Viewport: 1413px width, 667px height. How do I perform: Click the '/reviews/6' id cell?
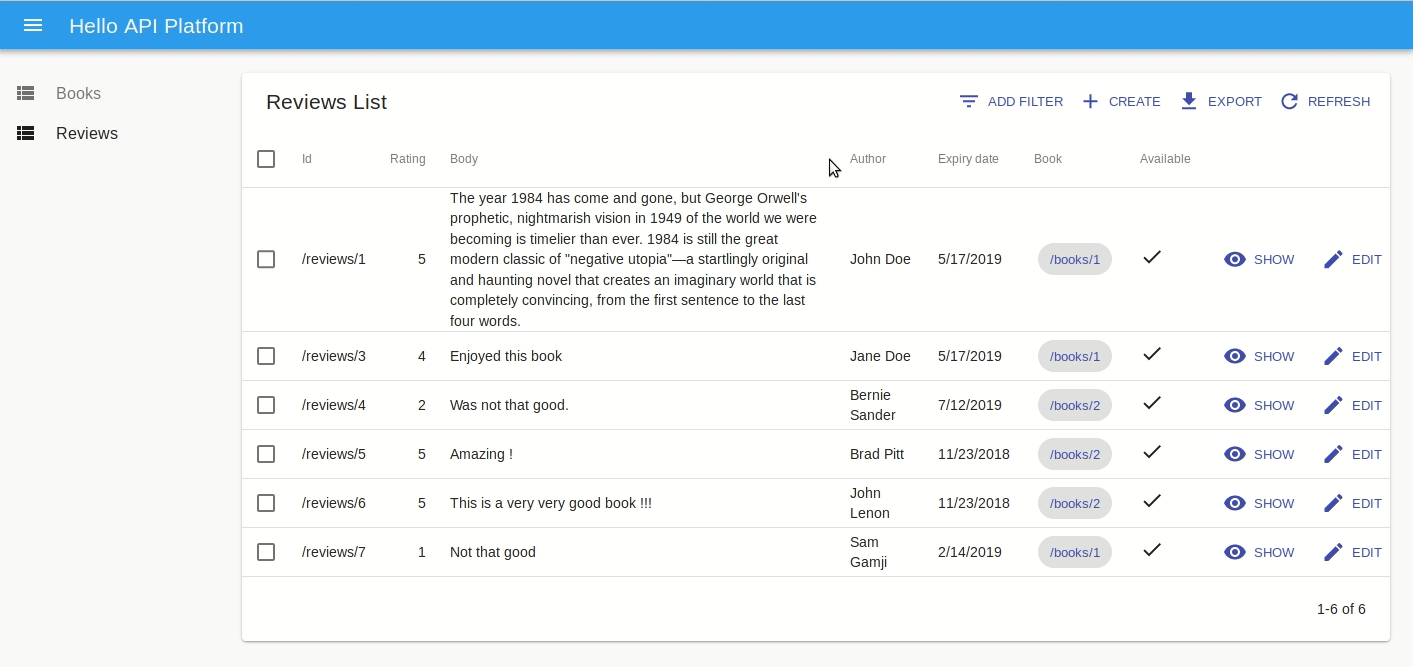point(334,503)
